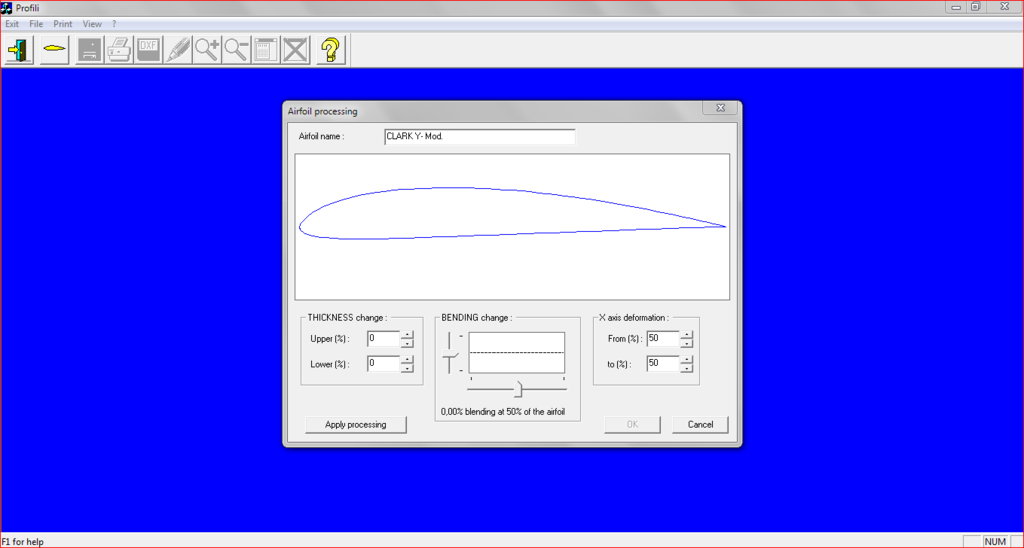The width and height of the screenshot is (1024, 548).
Task: Decrease the to (%) deformation value
Action: [687, 369]
